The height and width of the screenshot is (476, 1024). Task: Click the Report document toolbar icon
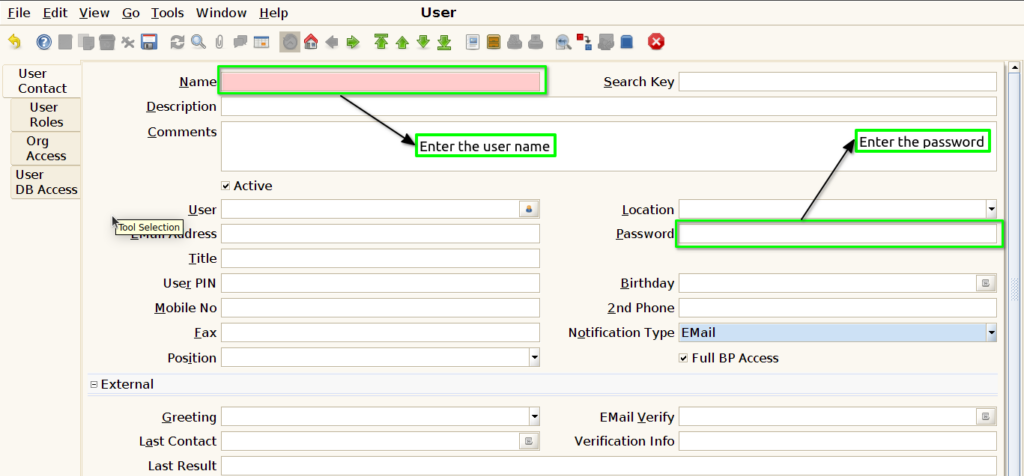point(473,42)
